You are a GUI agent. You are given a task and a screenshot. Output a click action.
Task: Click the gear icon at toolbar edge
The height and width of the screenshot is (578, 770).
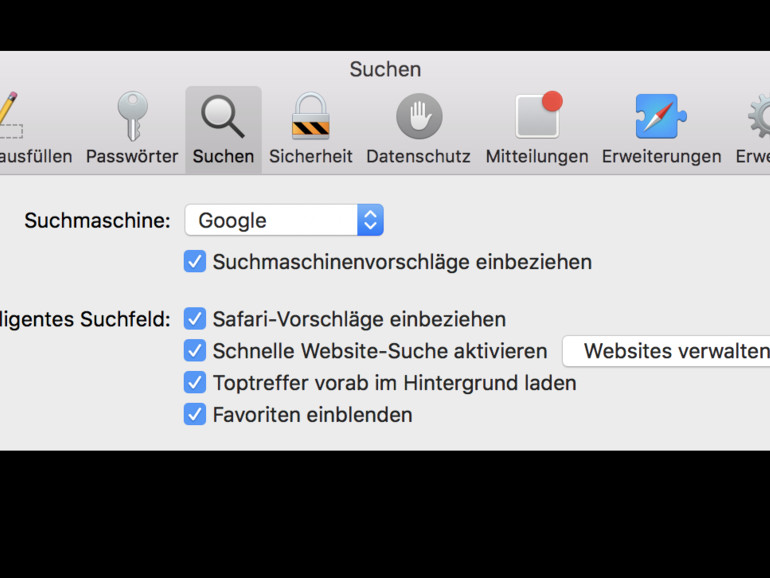point(760,116)
